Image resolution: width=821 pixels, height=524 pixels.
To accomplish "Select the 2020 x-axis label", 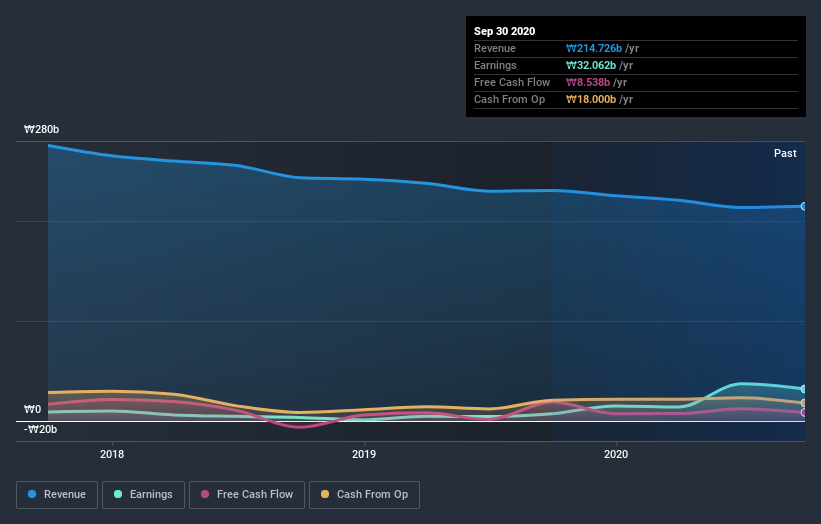I will coord(616,454).
